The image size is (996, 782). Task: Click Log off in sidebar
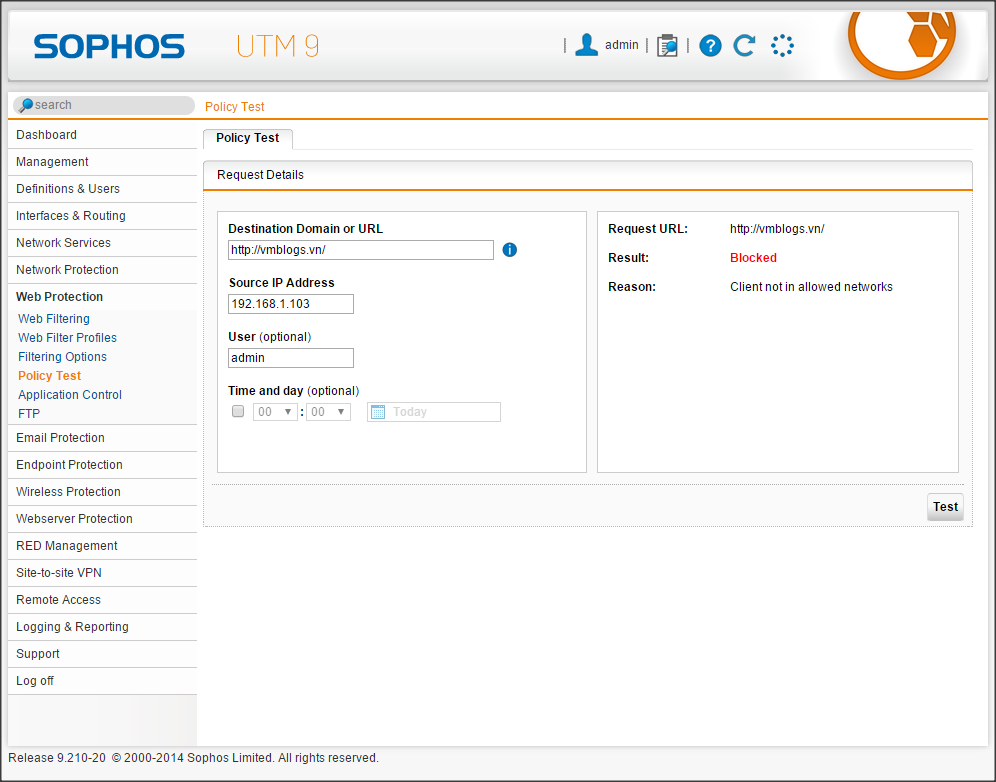click(x=35, y=681)
